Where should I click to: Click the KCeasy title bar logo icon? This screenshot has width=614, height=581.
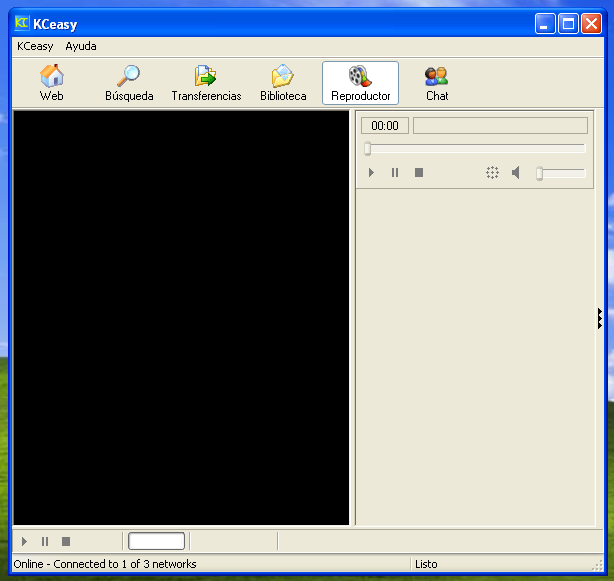pyautogui.click(x=22, y=23)
